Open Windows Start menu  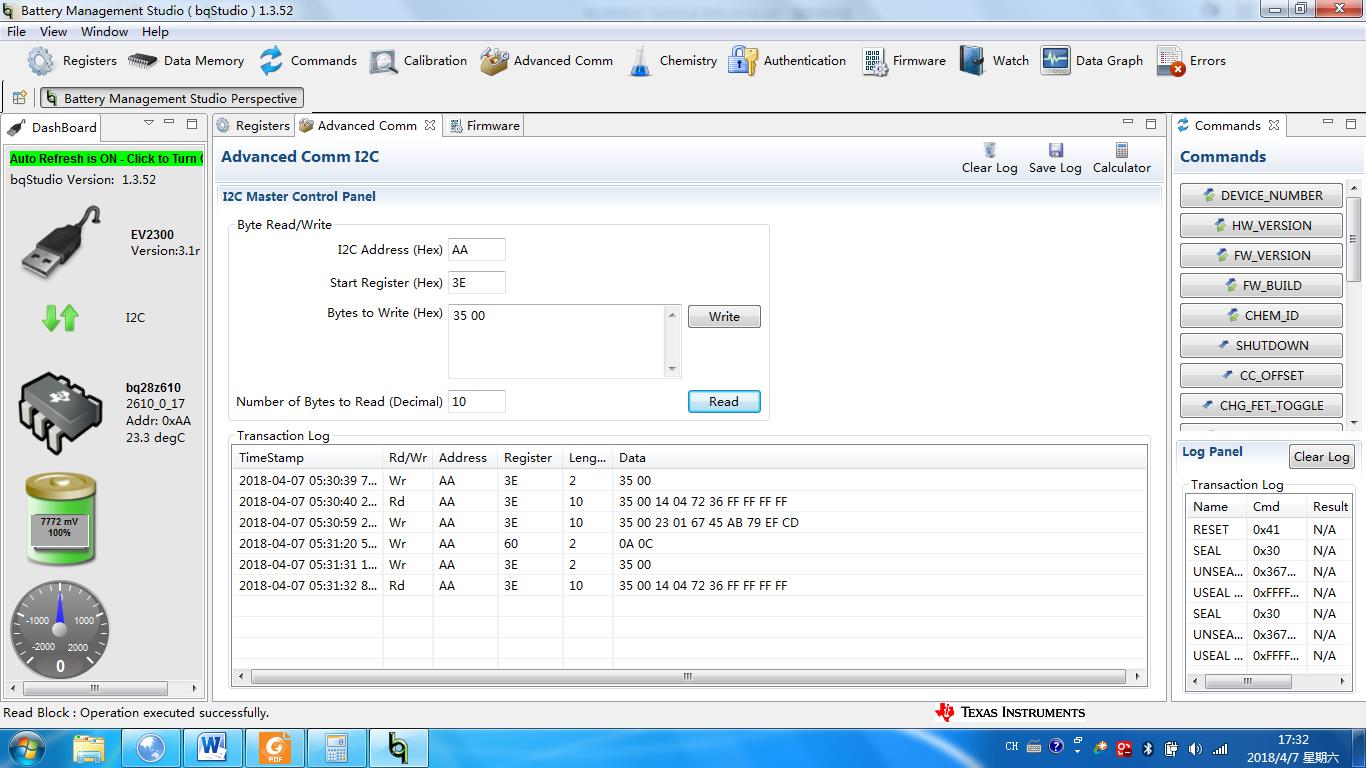coord(26,747)
